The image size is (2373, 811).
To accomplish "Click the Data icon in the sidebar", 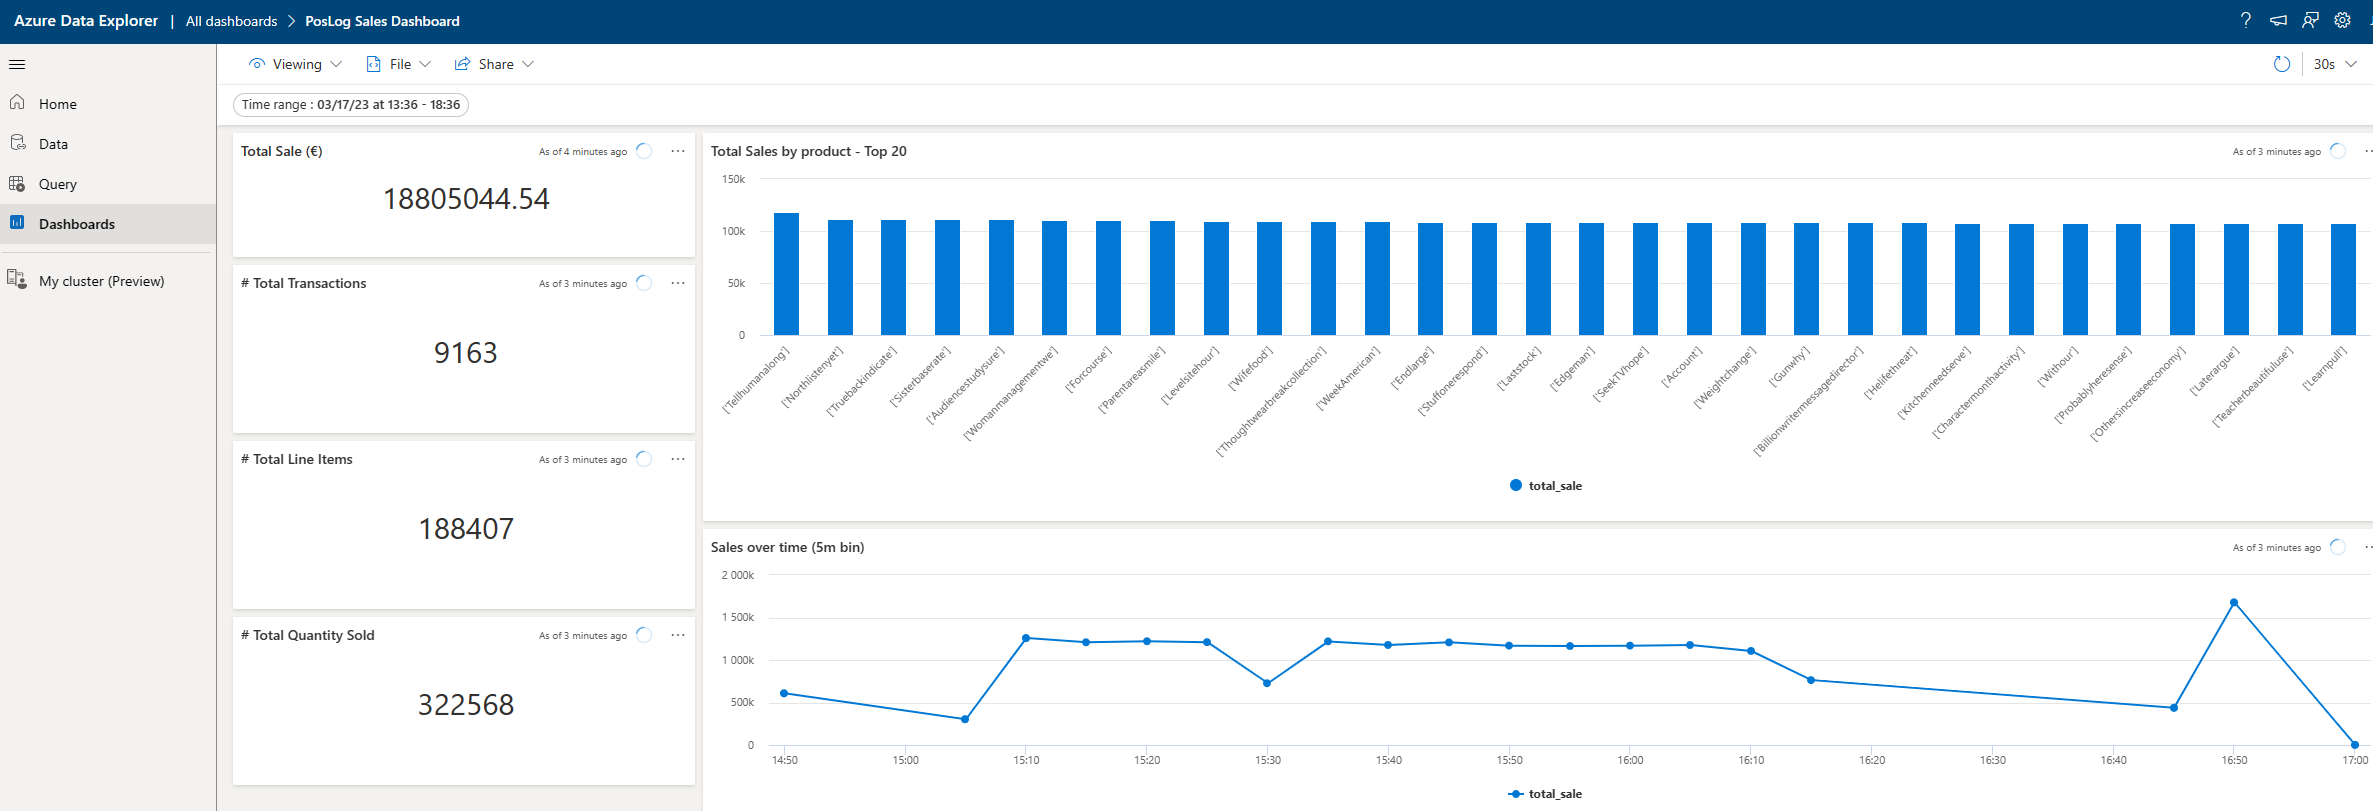I will tap(17, 143).
